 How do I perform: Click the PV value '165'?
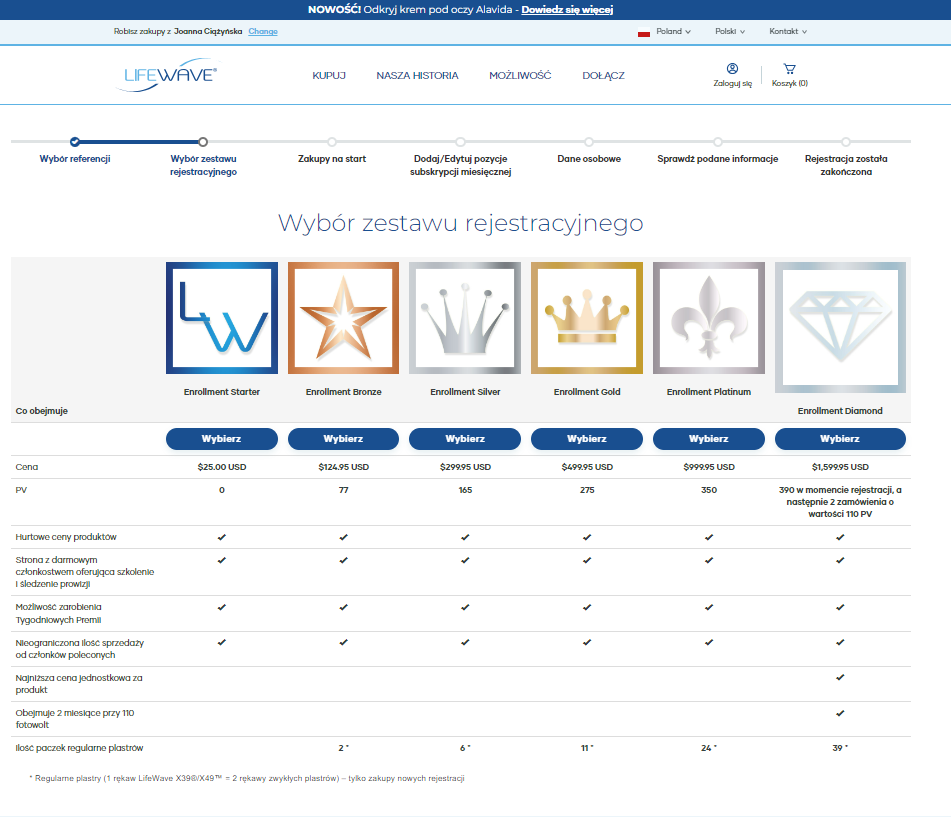point(465,490)
